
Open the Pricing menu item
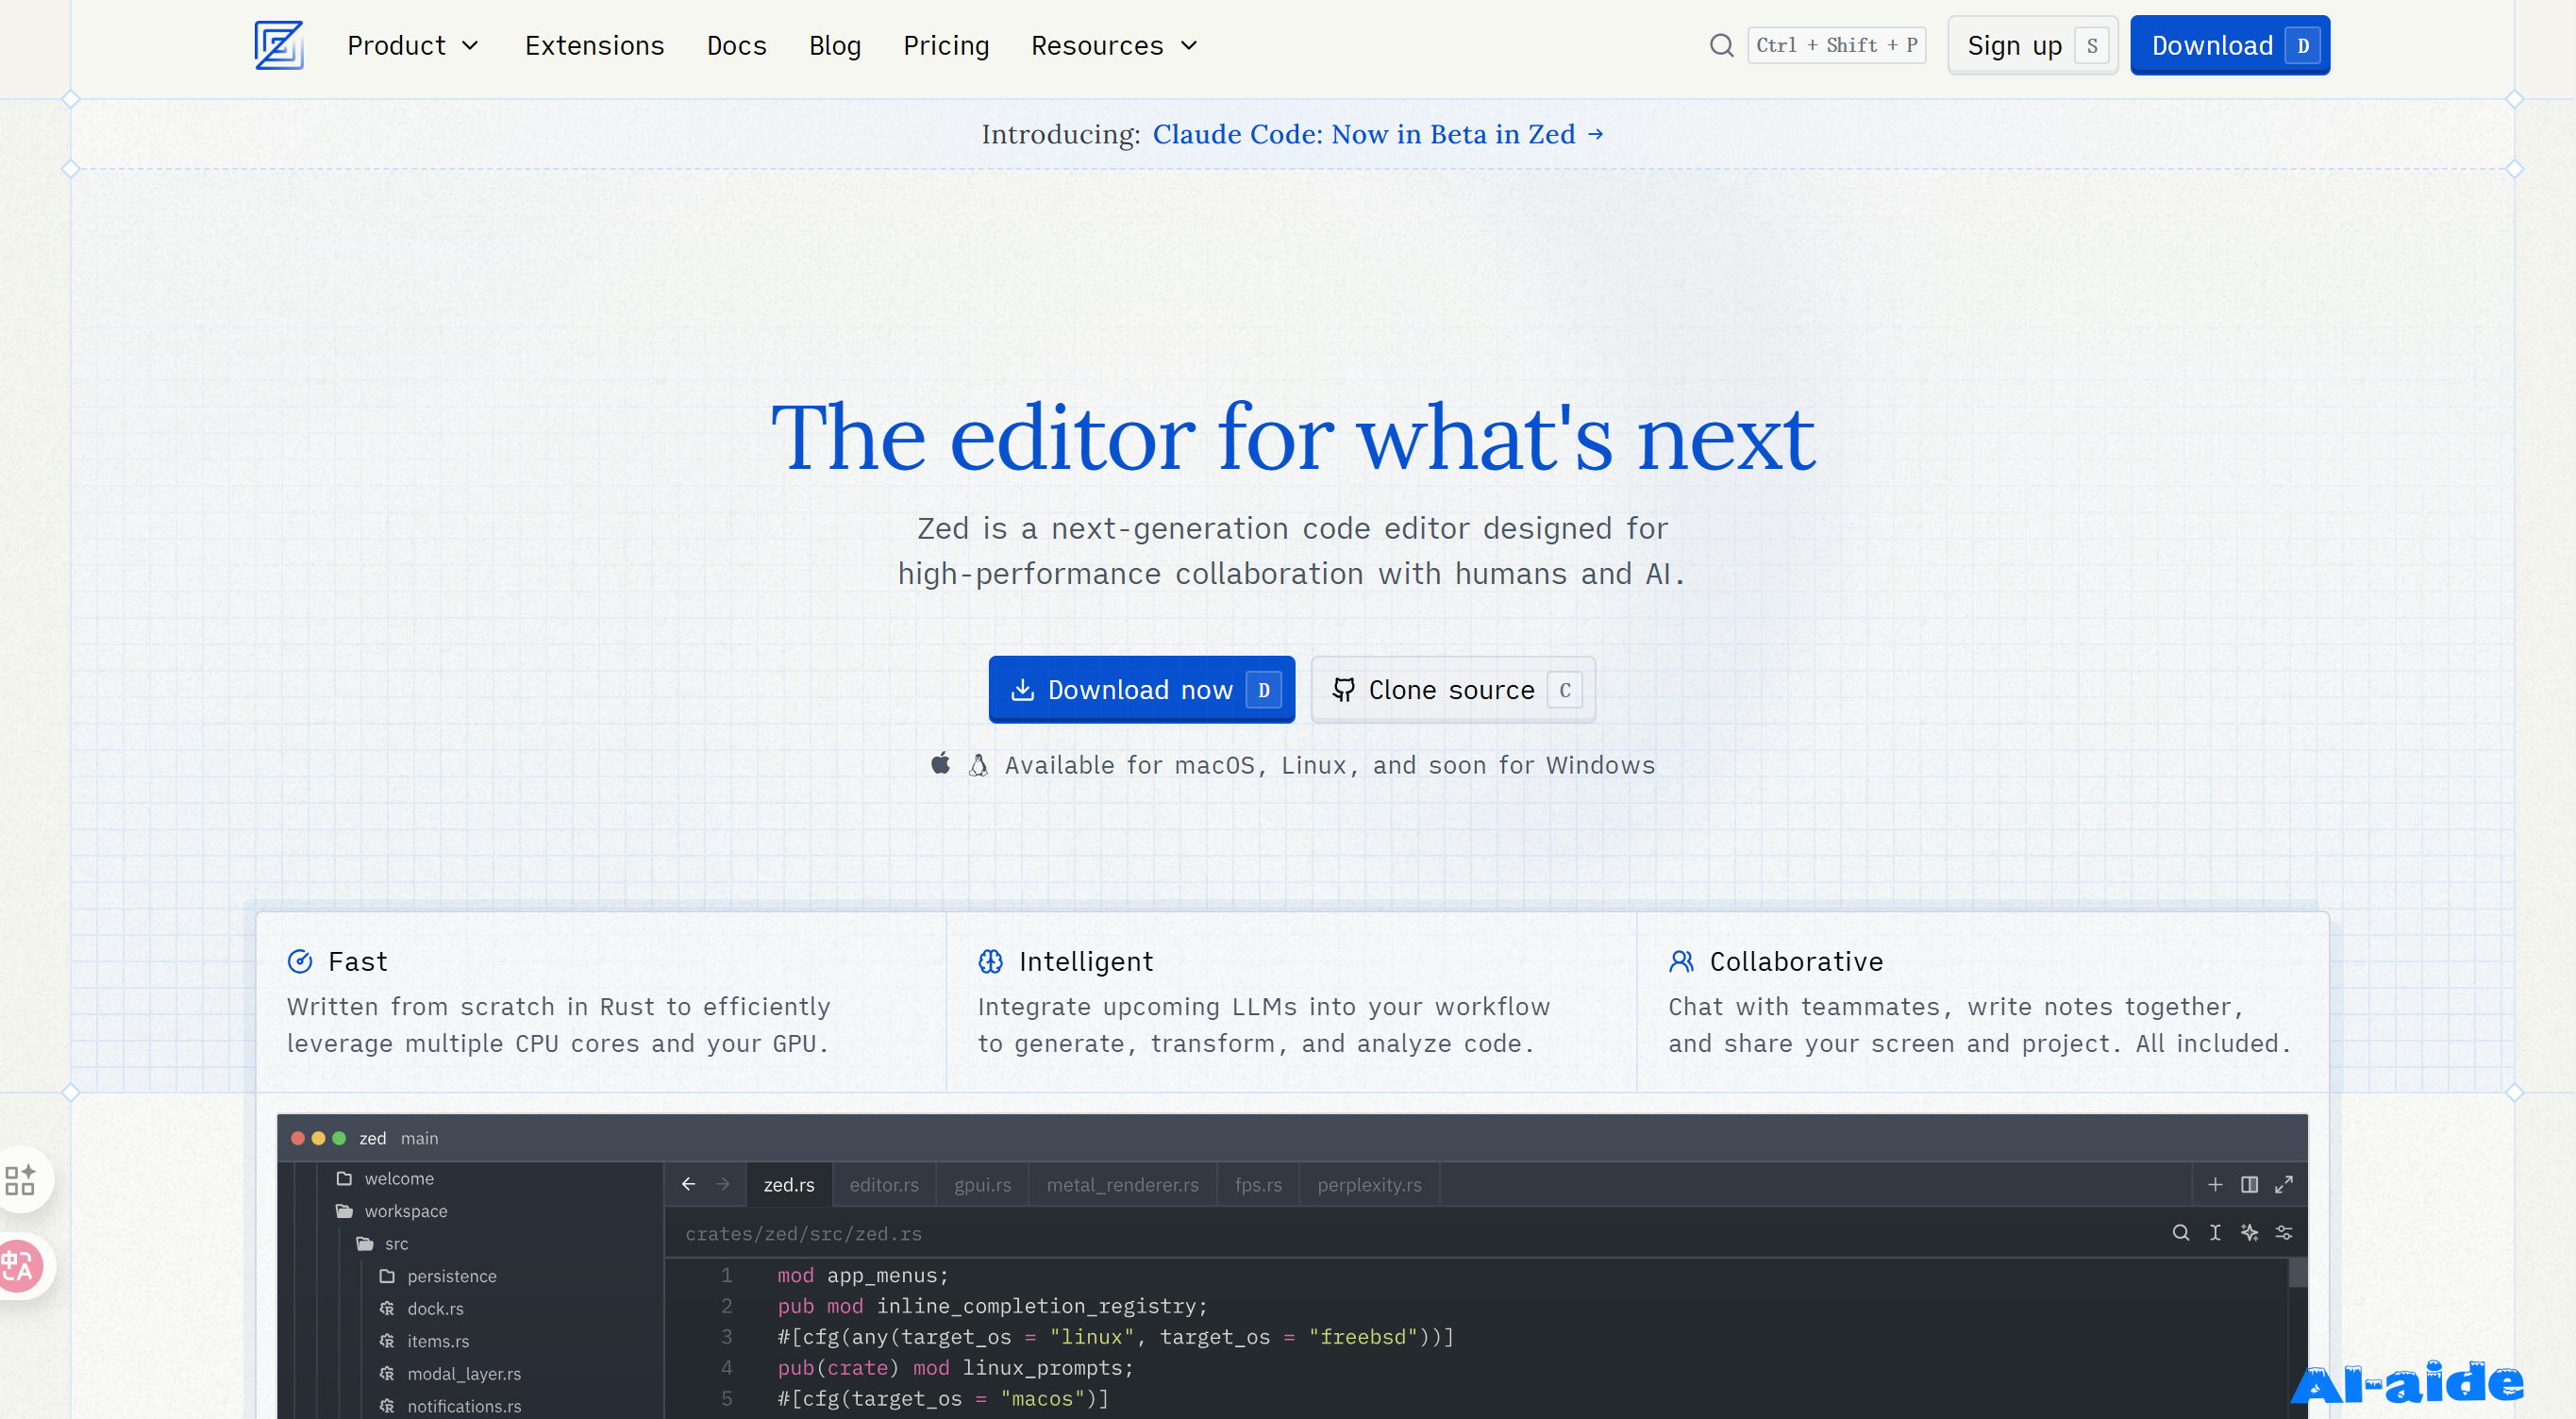[945, 46]
